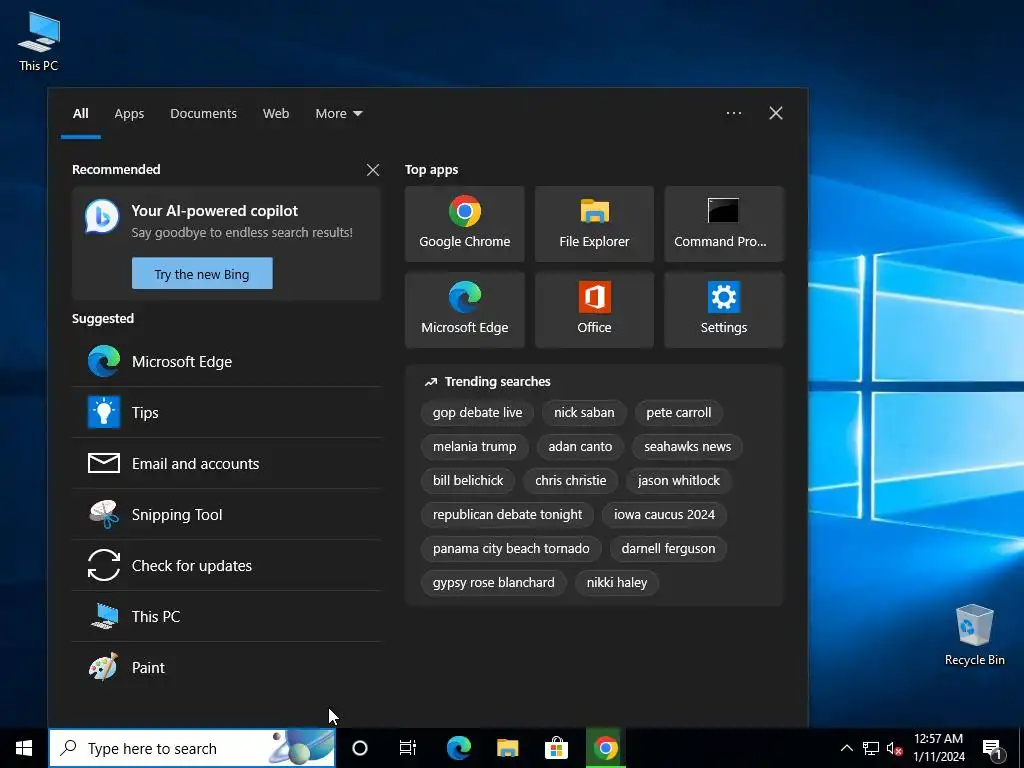Search trending 'gop debate live'
The image size is (1024, 768).
coord(477,413)
